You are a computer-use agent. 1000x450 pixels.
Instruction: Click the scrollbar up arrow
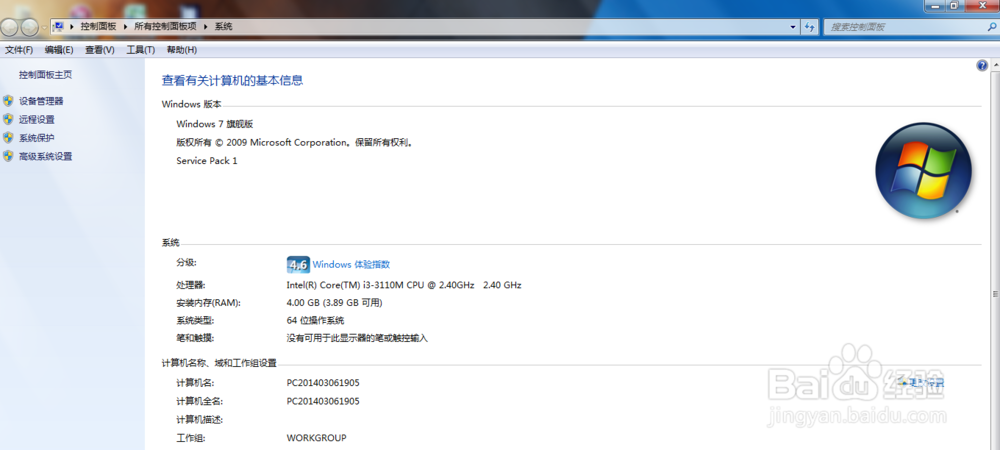pos(995,64)
